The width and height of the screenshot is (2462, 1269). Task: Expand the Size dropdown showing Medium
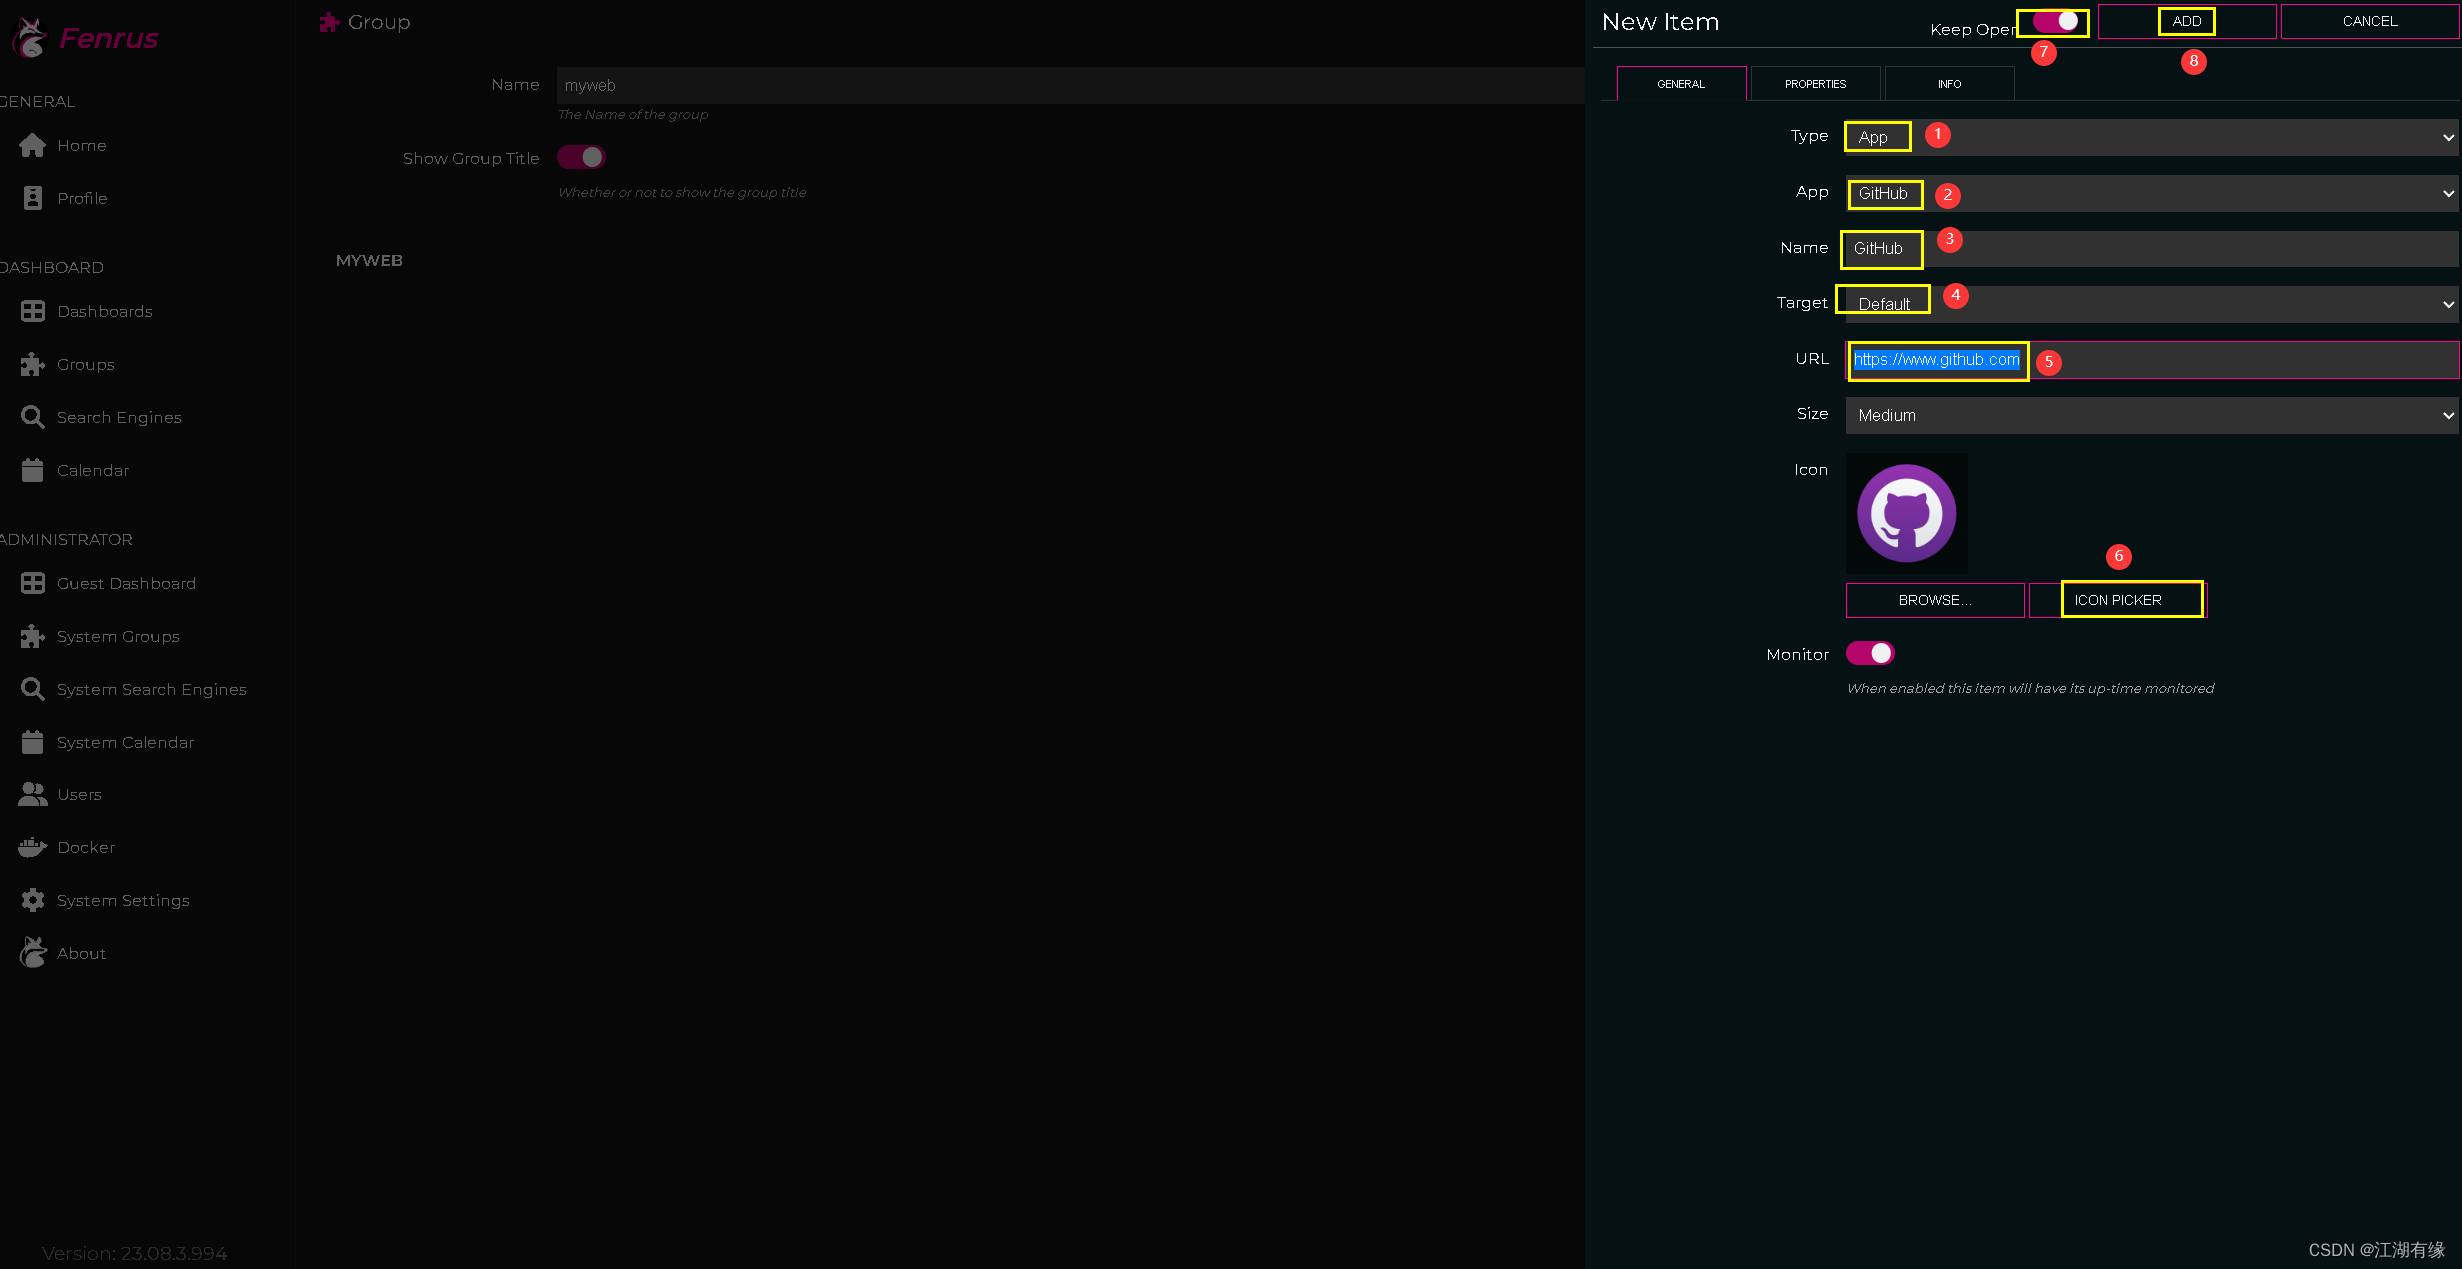click(x=2150, y=415)
